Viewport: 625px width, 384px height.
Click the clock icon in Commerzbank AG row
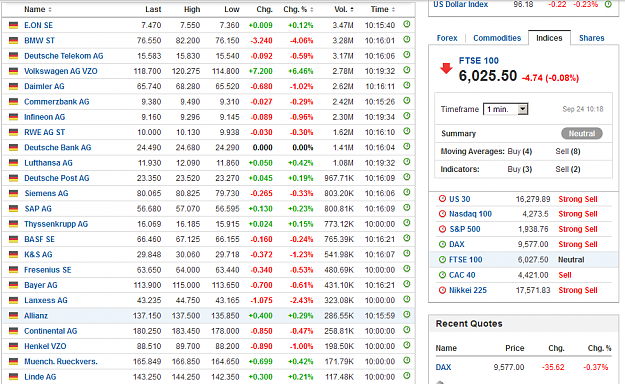[407, 100]
